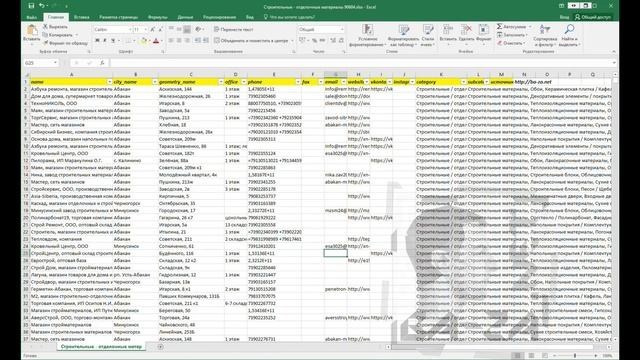Open the font name dropdown
Viewport: 640px width, 360px height.
click(x=130, y=29)
